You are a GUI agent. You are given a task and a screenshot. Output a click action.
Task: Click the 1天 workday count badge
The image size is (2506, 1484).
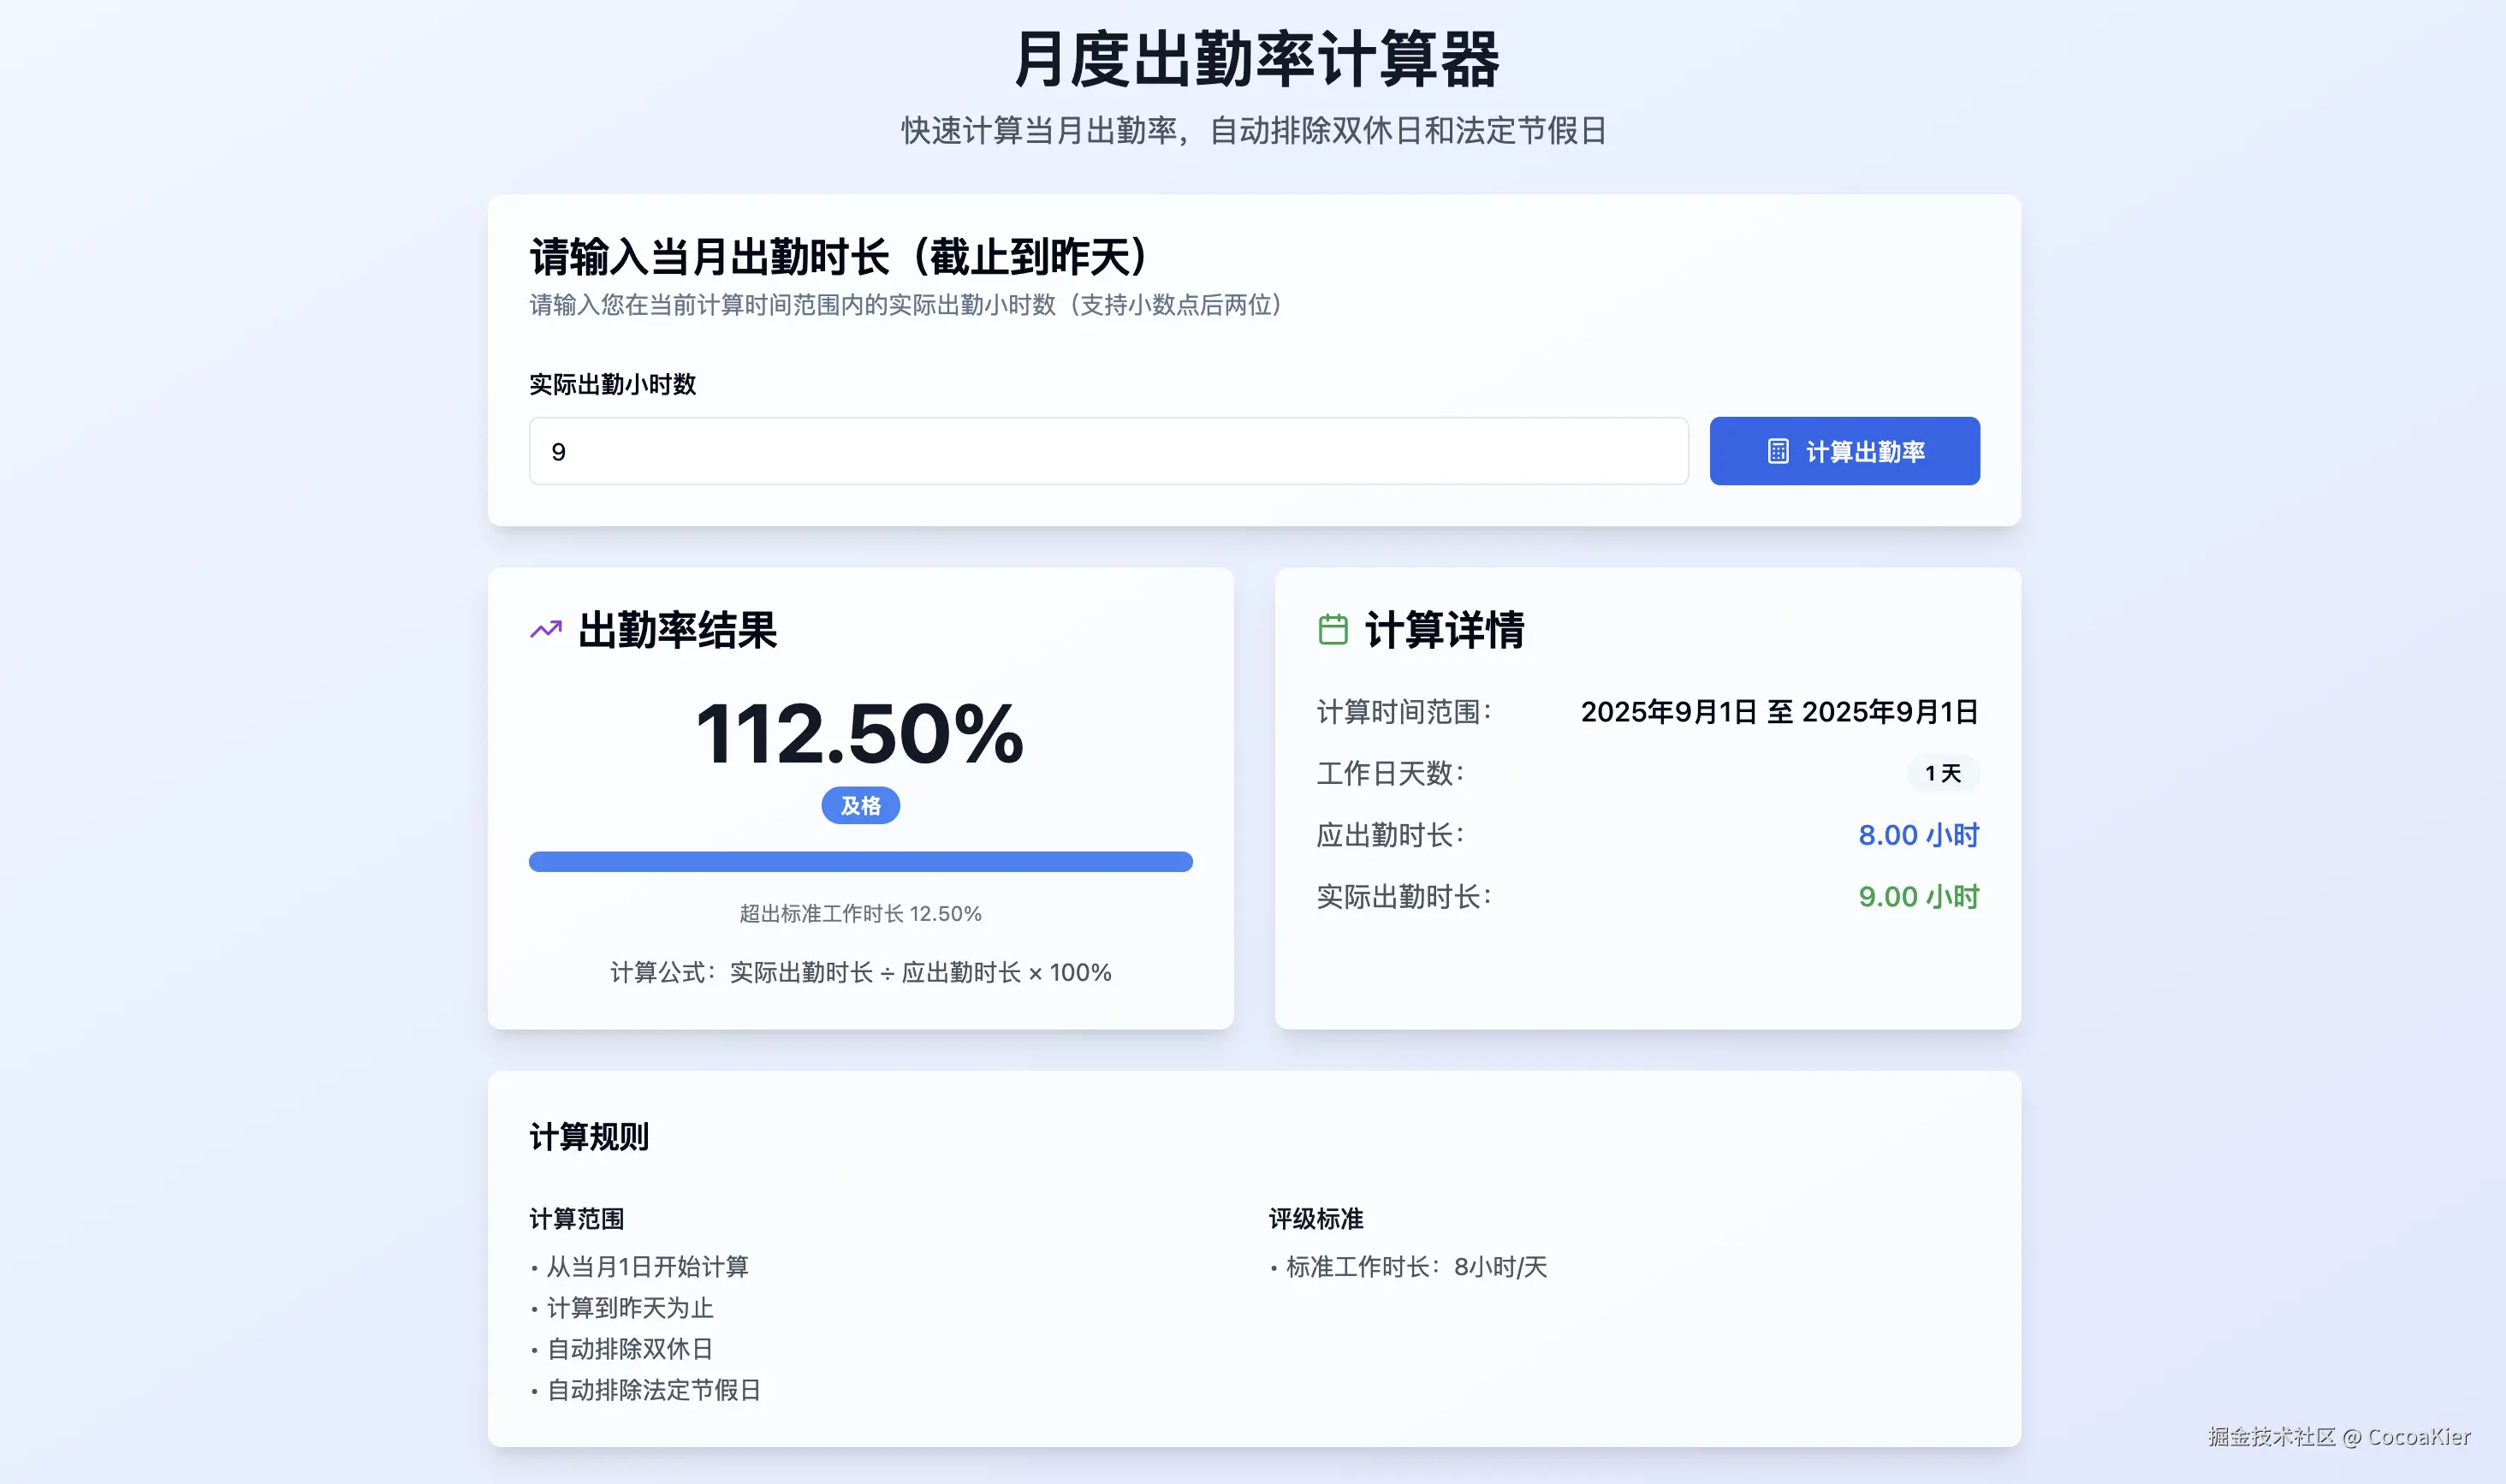click(1941, 772)
